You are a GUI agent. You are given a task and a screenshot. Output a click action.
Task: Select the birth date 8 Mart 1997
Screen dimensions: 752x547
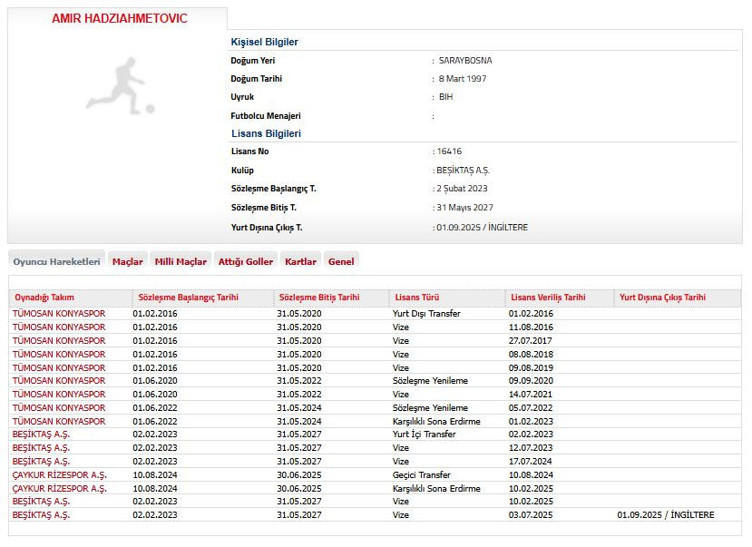tap(462, 79)
